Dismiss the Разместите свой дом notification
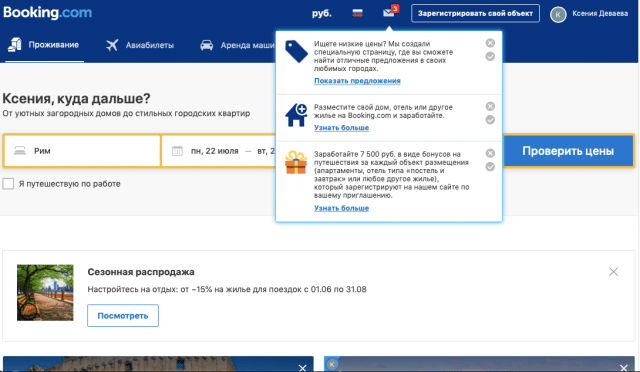The height and width of the screenshot is (372, 640). pos(490,106)
